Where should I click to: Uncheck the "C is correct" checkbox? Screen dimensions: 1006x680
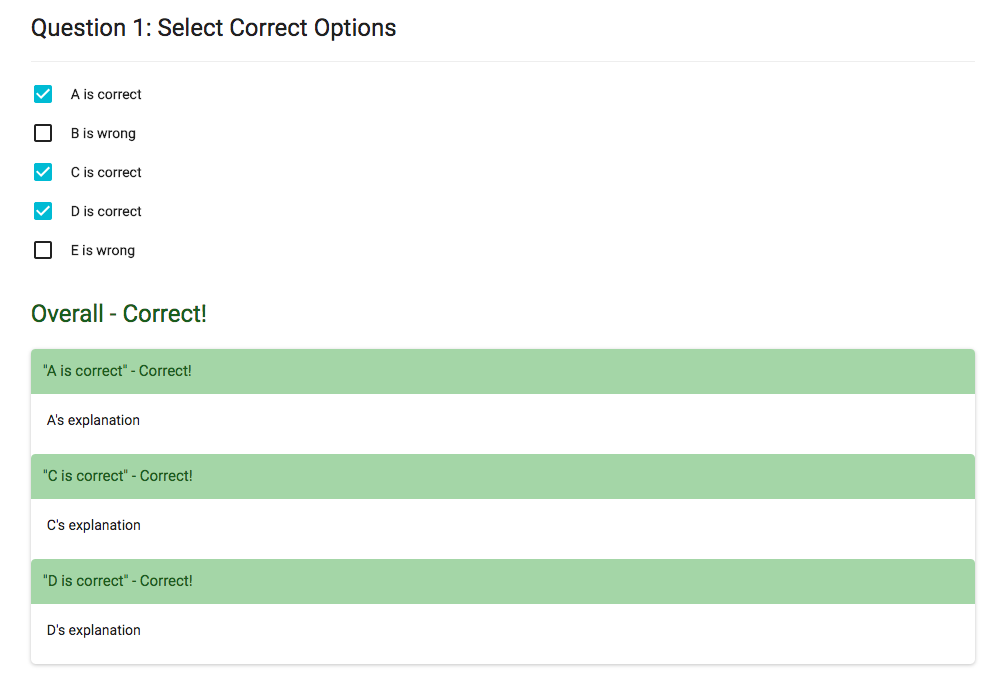pyautogui.click(x=43, y=172)
